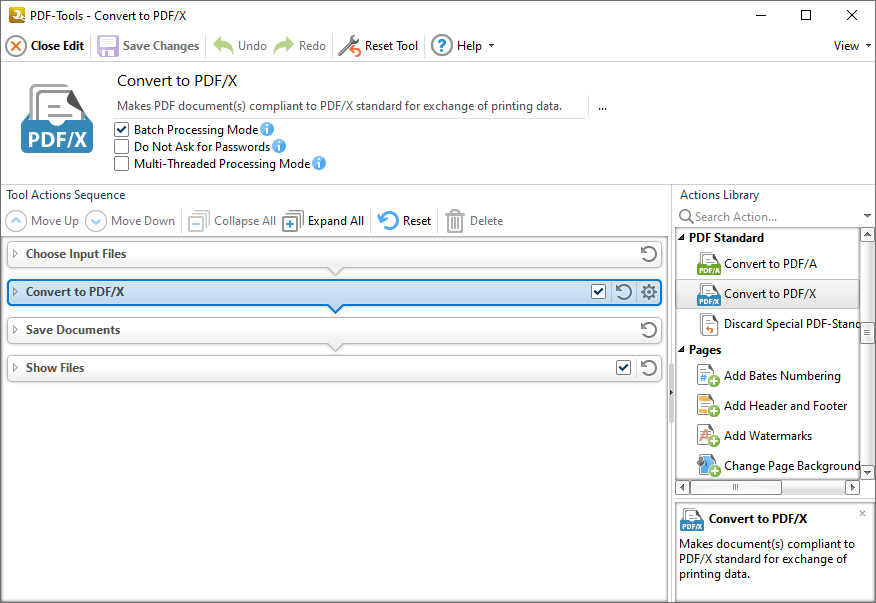Select Change Page Background action

click(x=768, y=466)
